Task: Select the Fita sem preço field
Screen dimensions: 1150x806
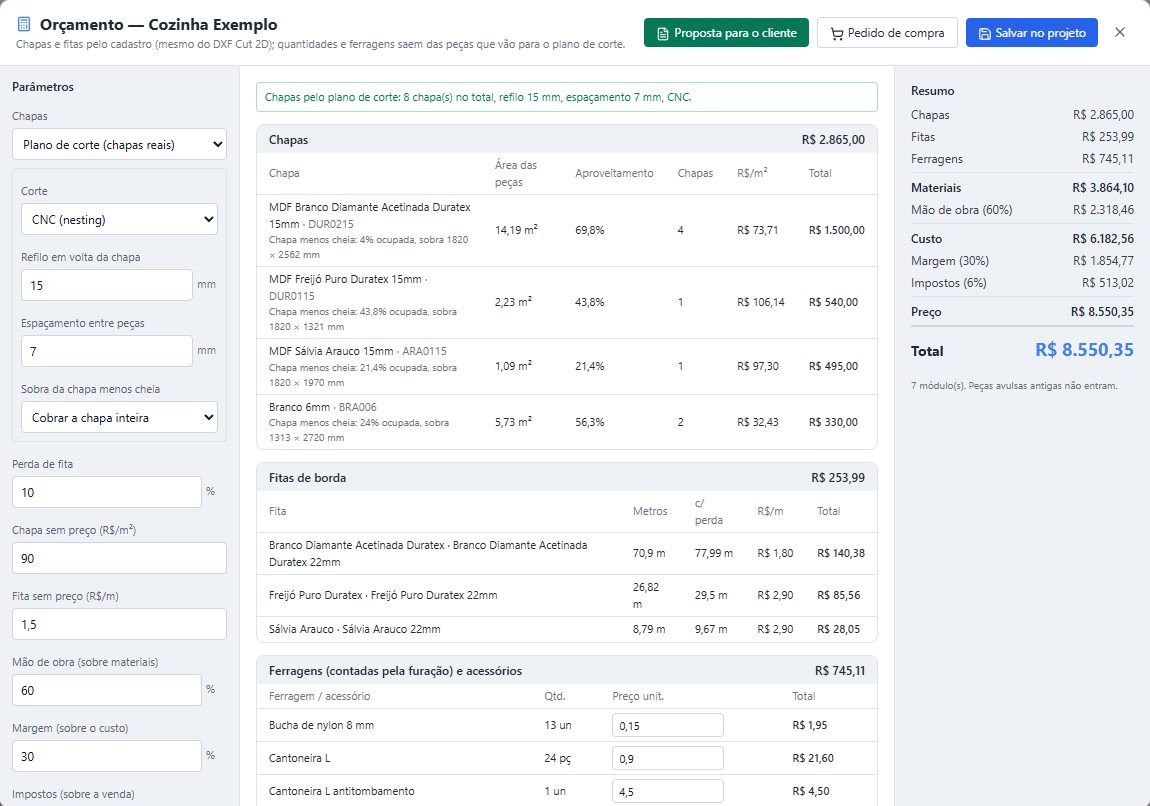Action: pos(120,624)
